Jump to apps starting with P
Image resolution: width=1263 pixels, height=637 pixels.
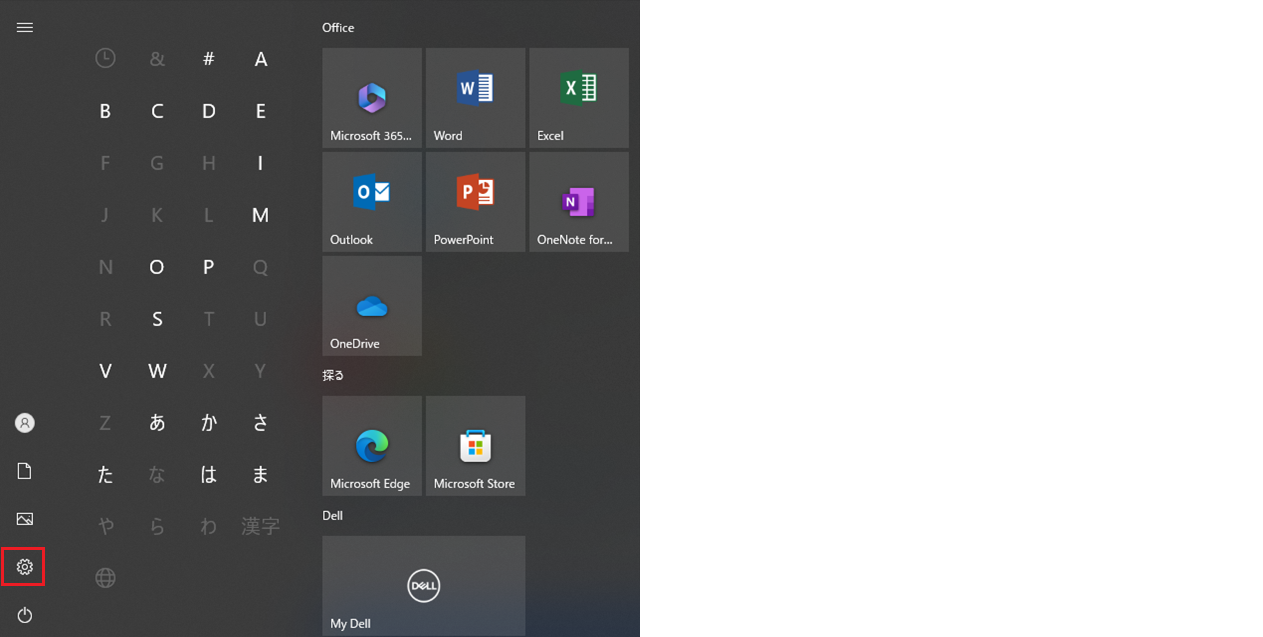209,267
